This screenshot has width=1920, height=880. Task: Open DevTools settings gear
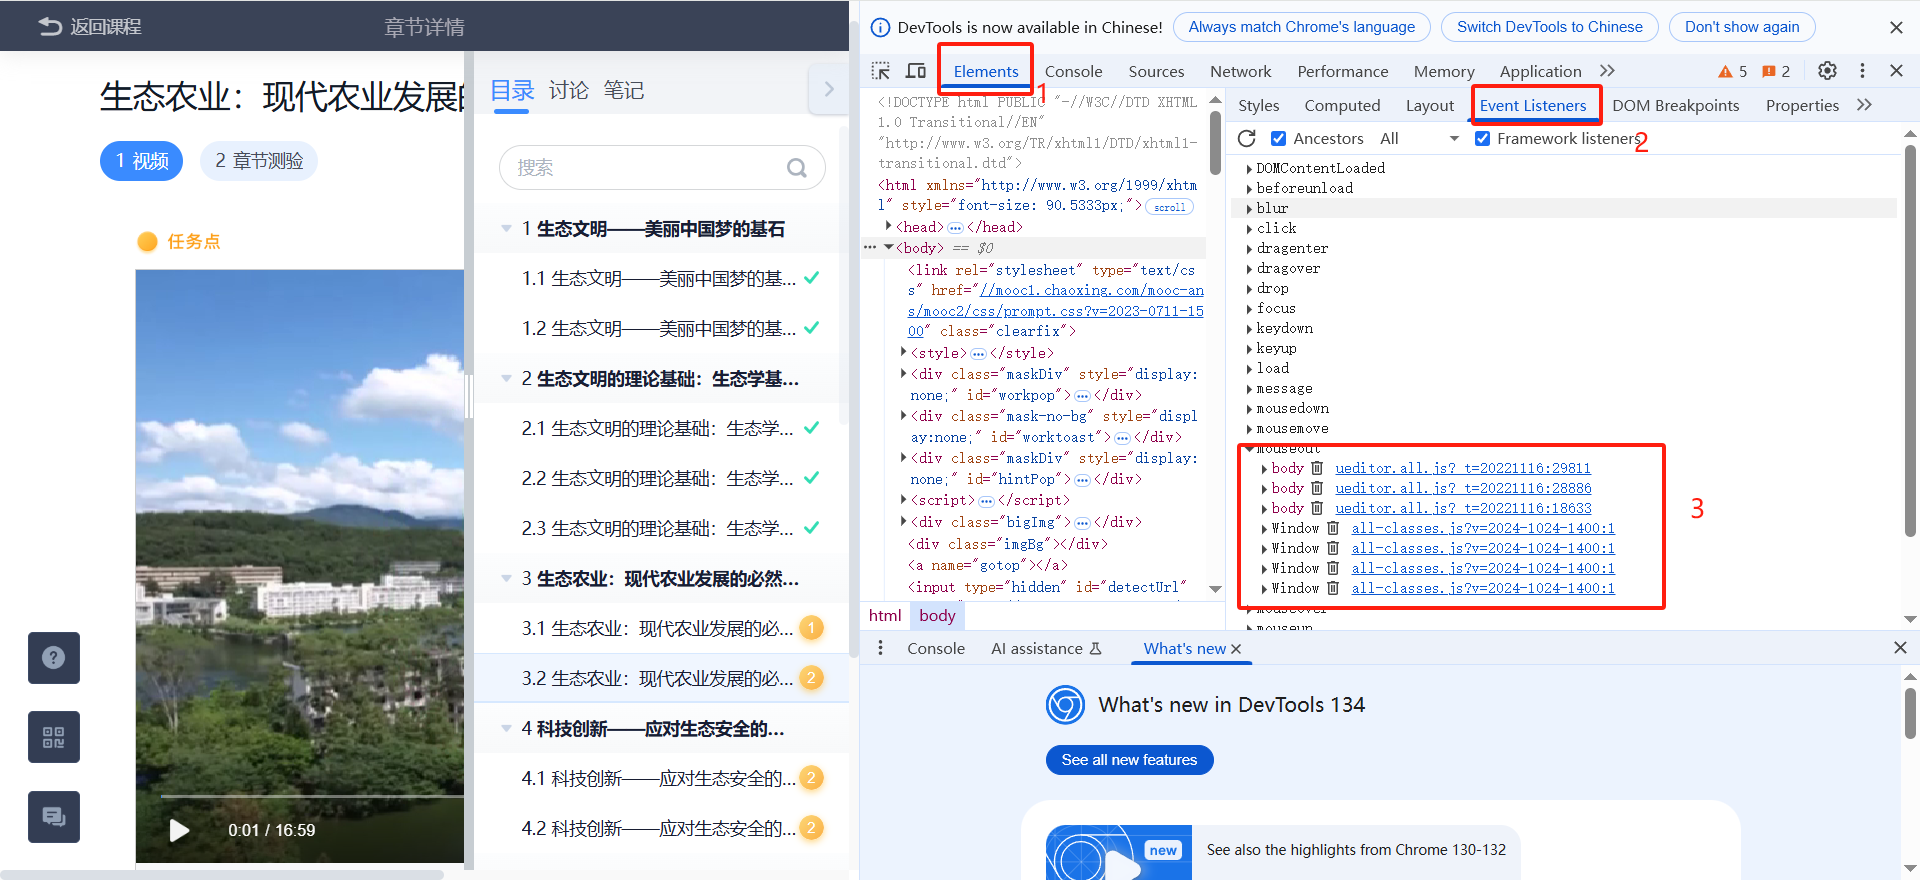tap(1827, 70)
